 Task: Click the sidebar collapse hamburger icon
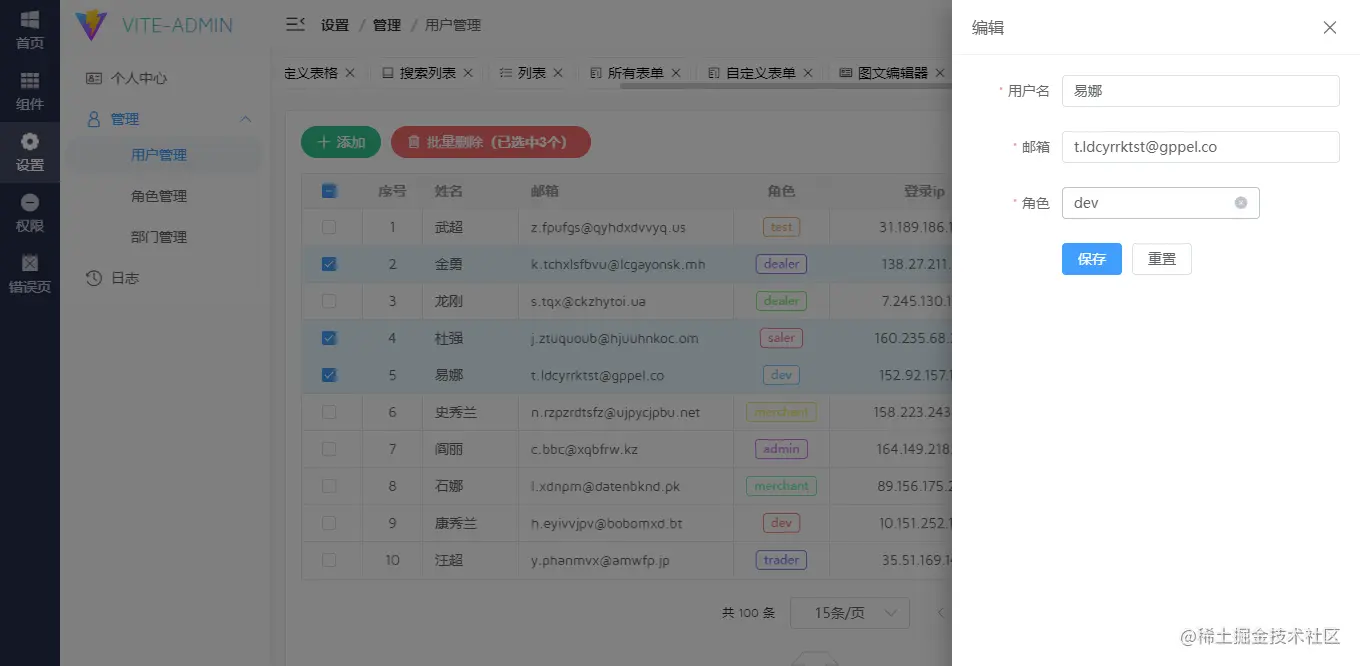[x=293, y=24]
